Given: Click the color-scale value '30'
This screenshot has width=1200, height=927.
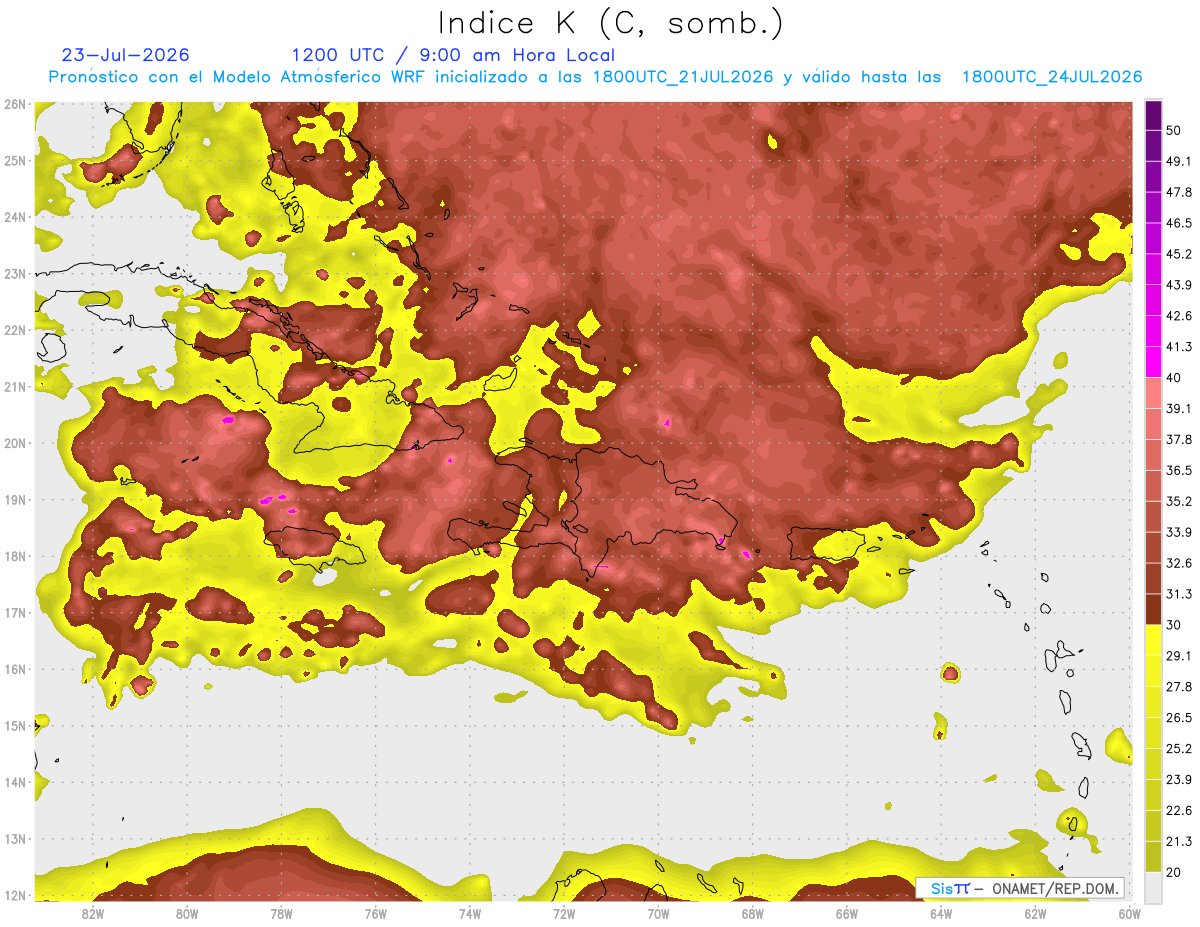Looking at the screenshot, I should 1174,625.
